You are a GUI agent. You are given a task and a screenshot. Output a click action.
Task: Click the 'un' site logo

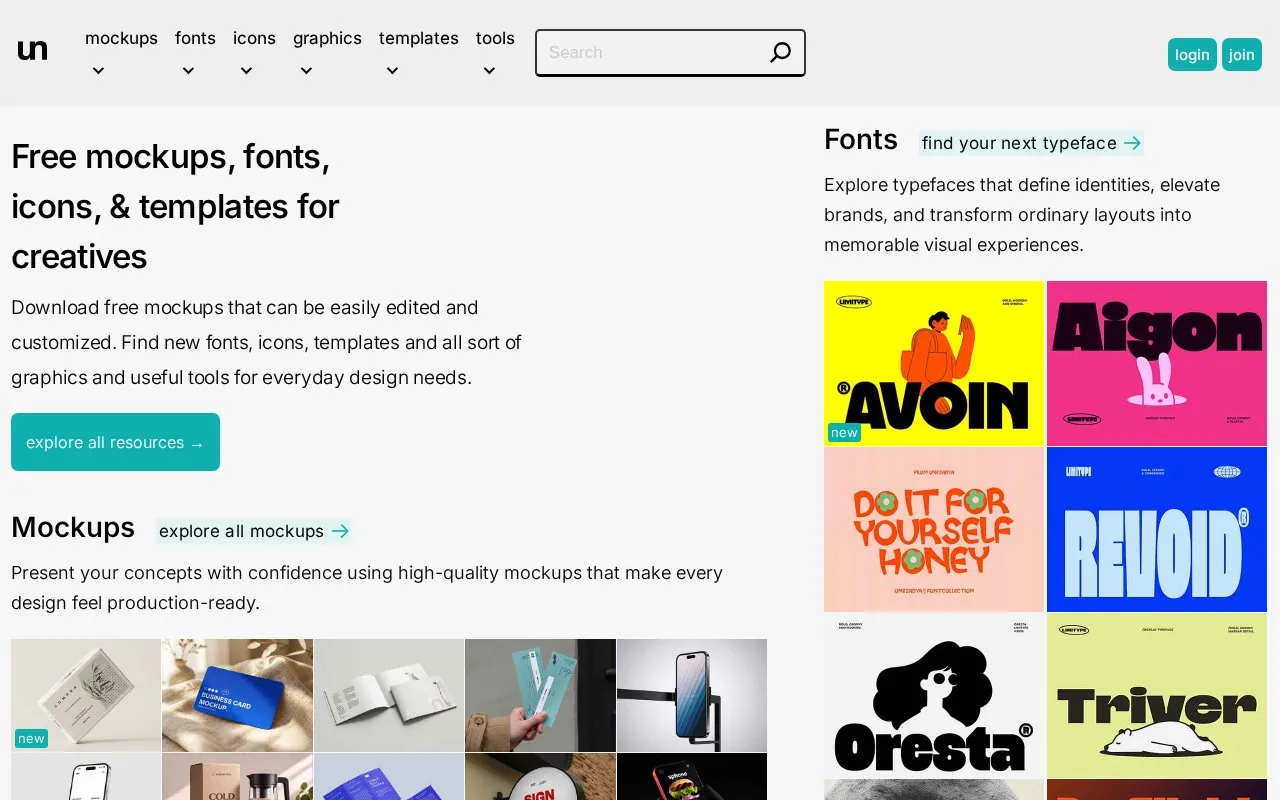pyautogui.click(x=32, y=50)
